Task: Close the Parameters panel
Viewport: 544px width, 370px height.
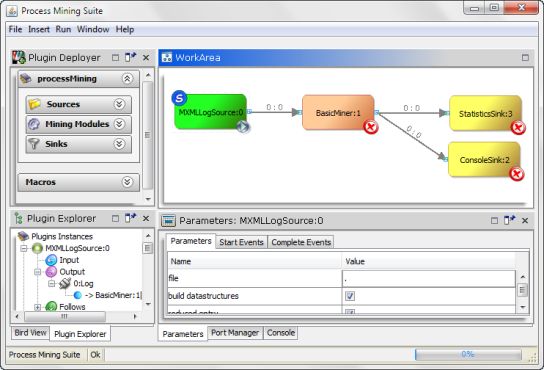Action: 525,220
